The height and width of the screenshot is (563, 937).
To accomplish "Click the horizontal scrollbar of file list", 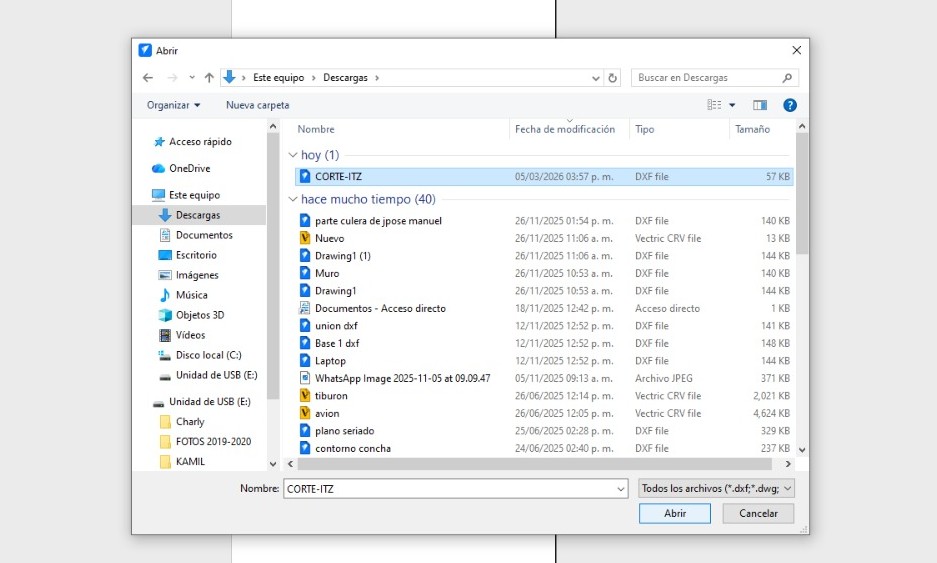I will pos(535,464).
